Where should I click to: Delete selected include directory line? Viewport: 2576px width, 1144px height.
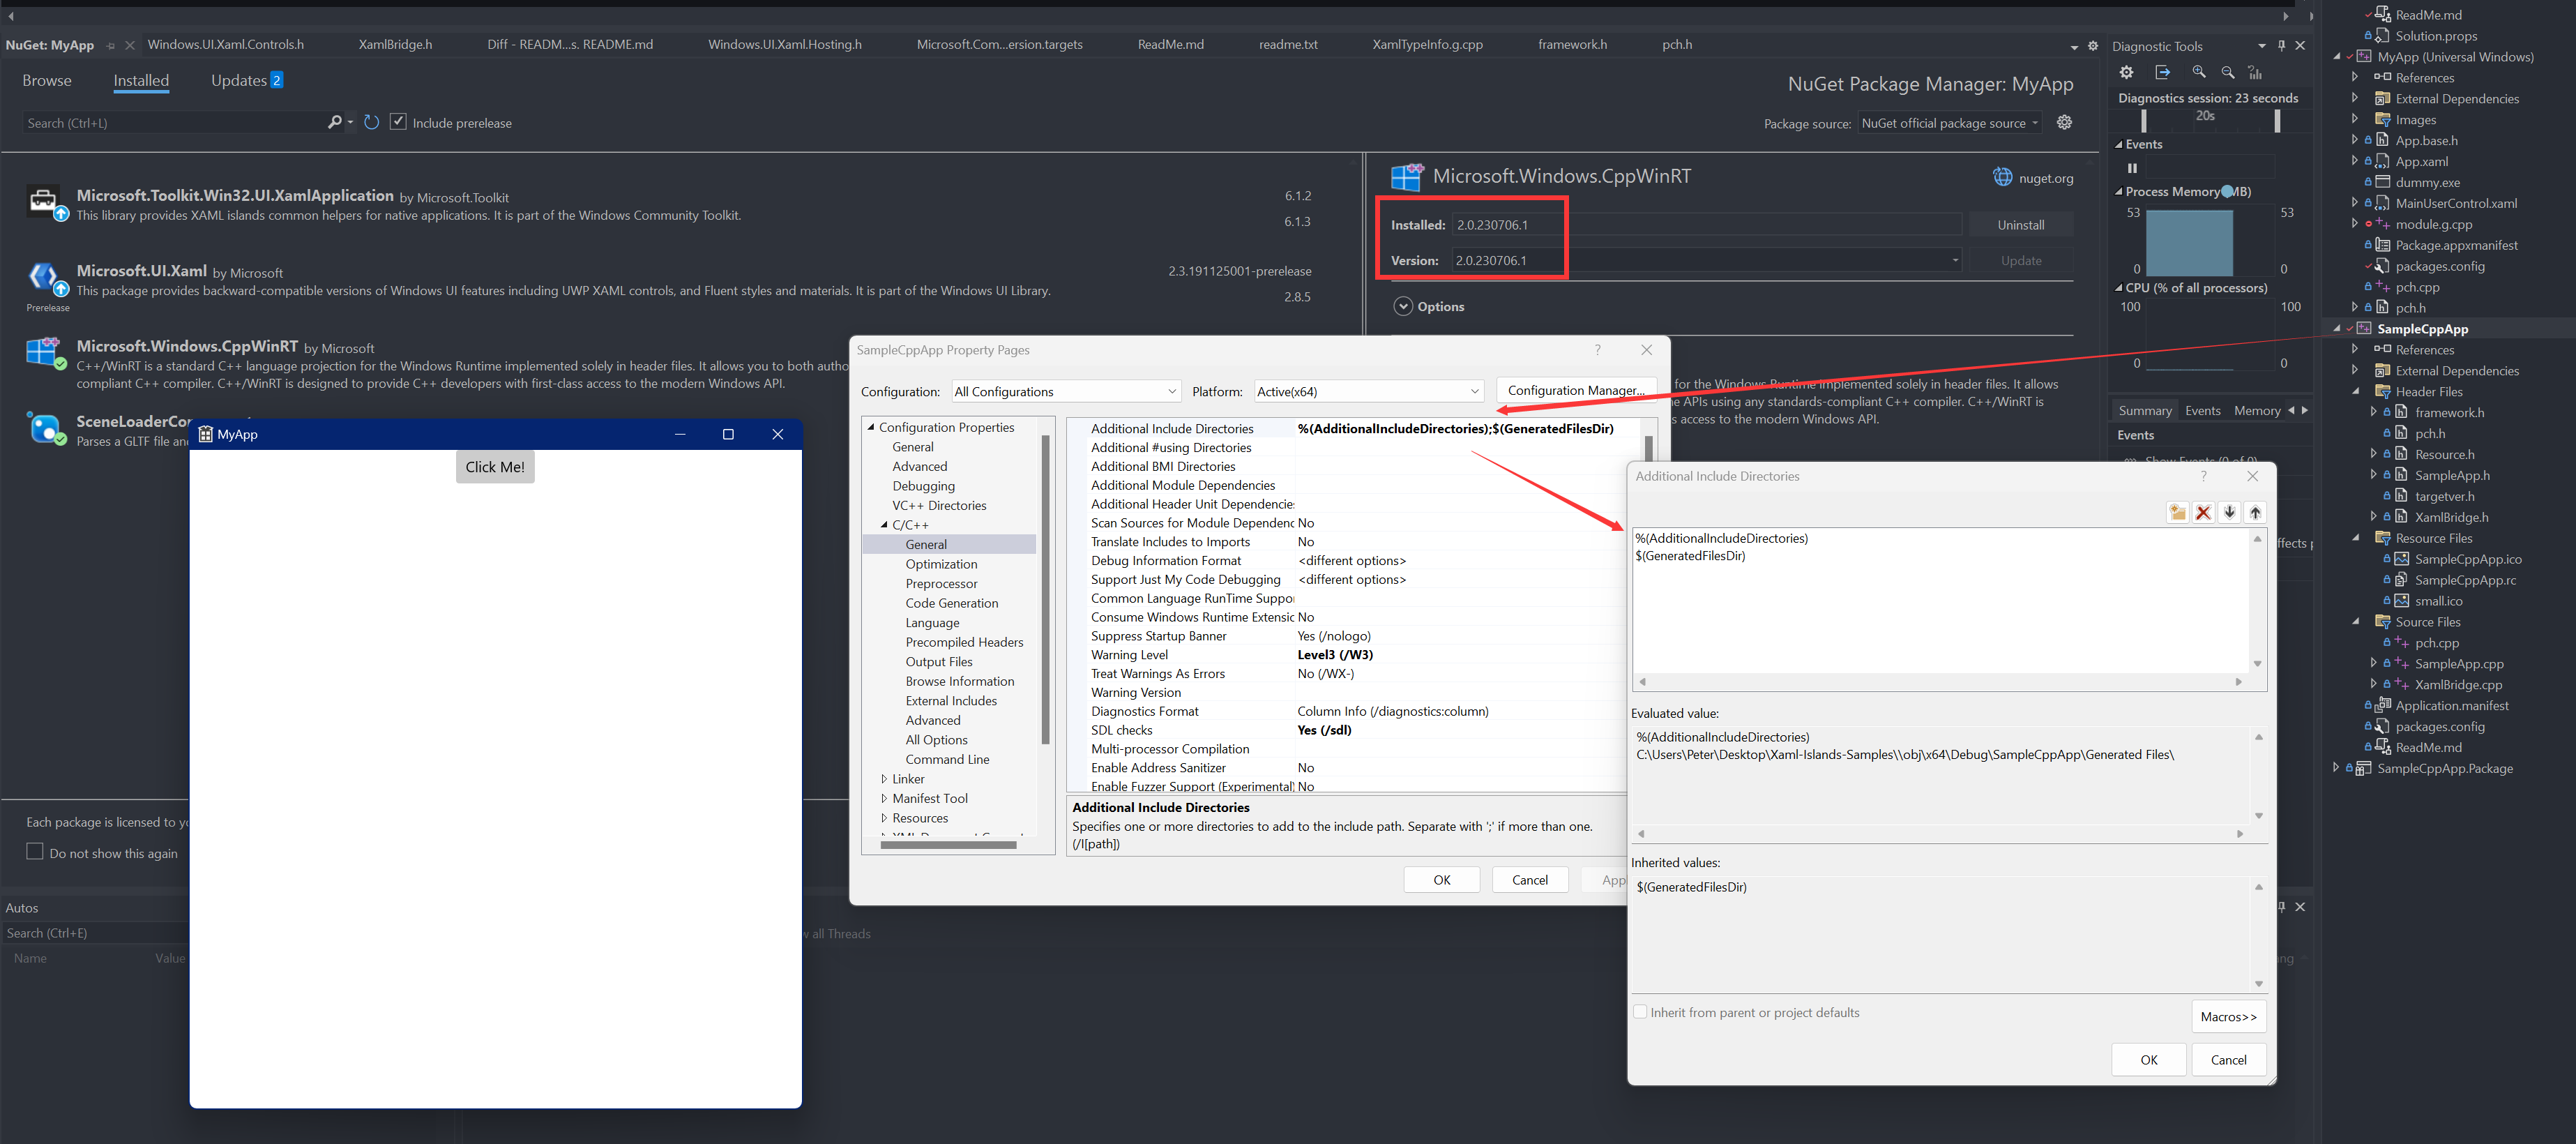(x=2204, y=512)
